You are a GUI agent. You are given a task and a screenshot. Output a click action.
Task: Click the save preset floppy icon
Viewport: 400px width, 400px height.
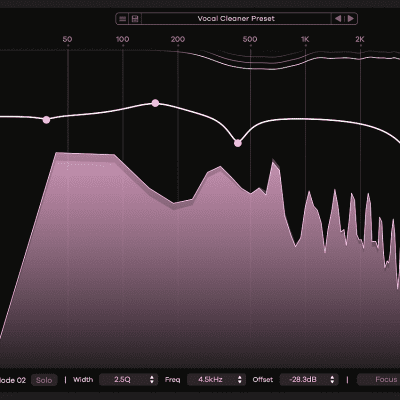point(135,19)
